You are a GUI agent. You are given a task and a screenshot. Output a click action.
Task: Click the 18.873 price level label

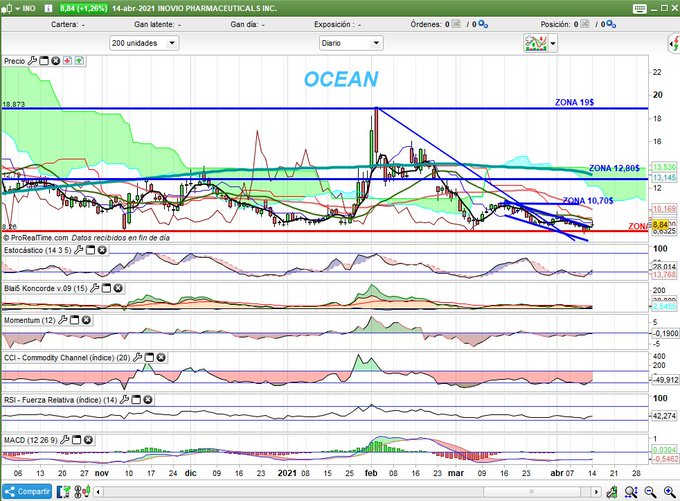tap(13, 105)
